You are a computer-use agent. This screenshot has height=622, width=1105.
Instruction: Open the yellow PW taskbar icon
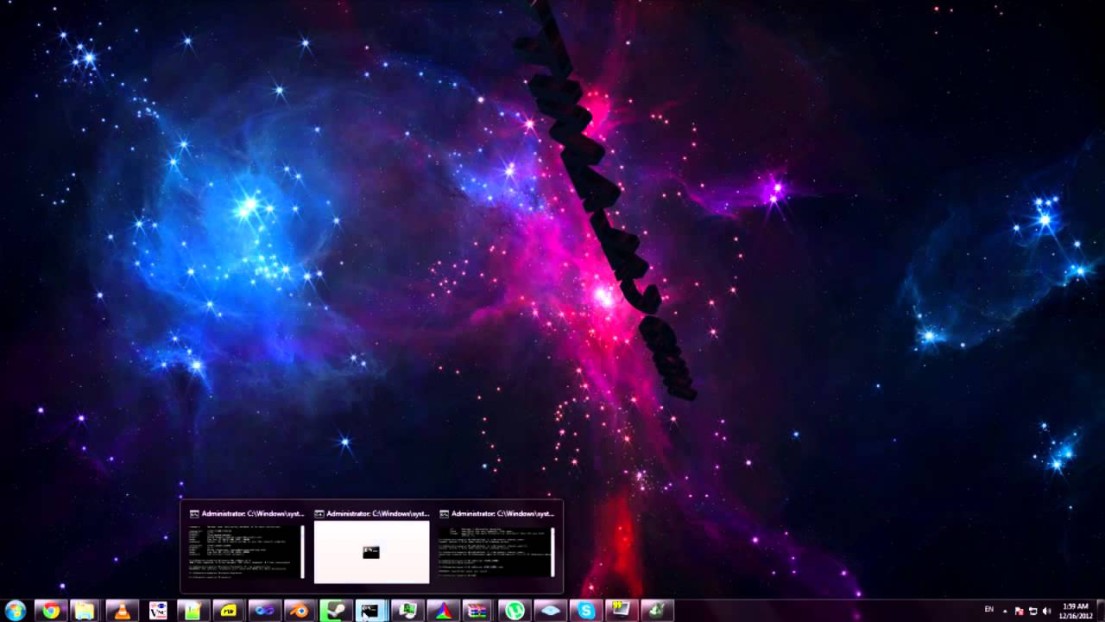[x=228, y=610]
